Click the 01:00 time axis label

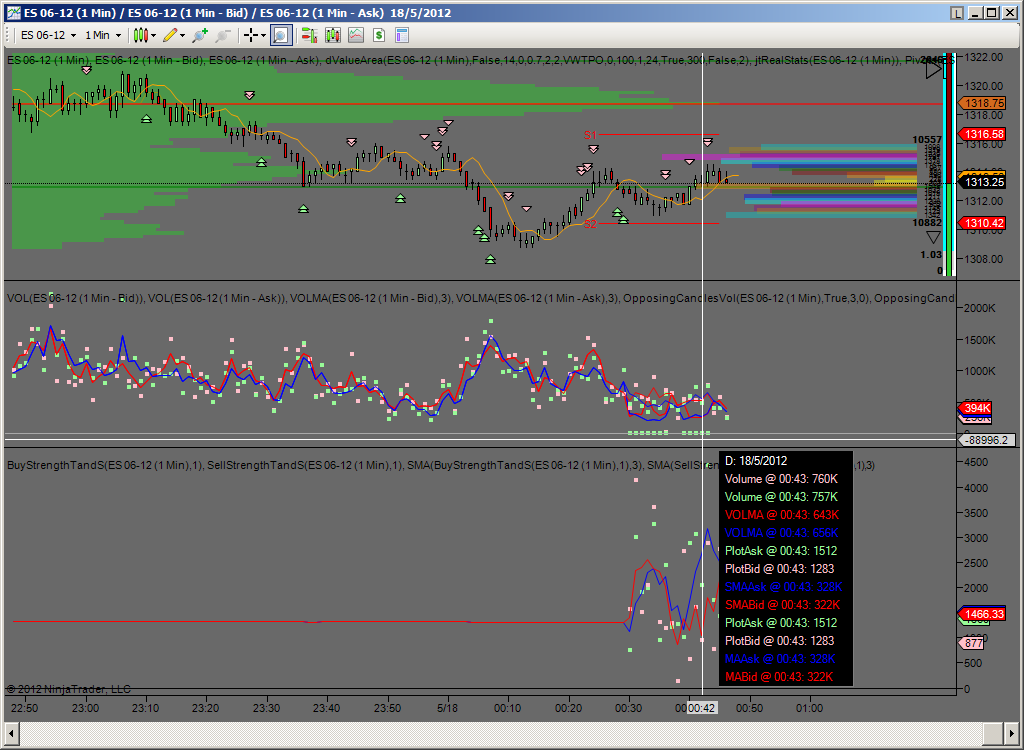click(809, 708)
